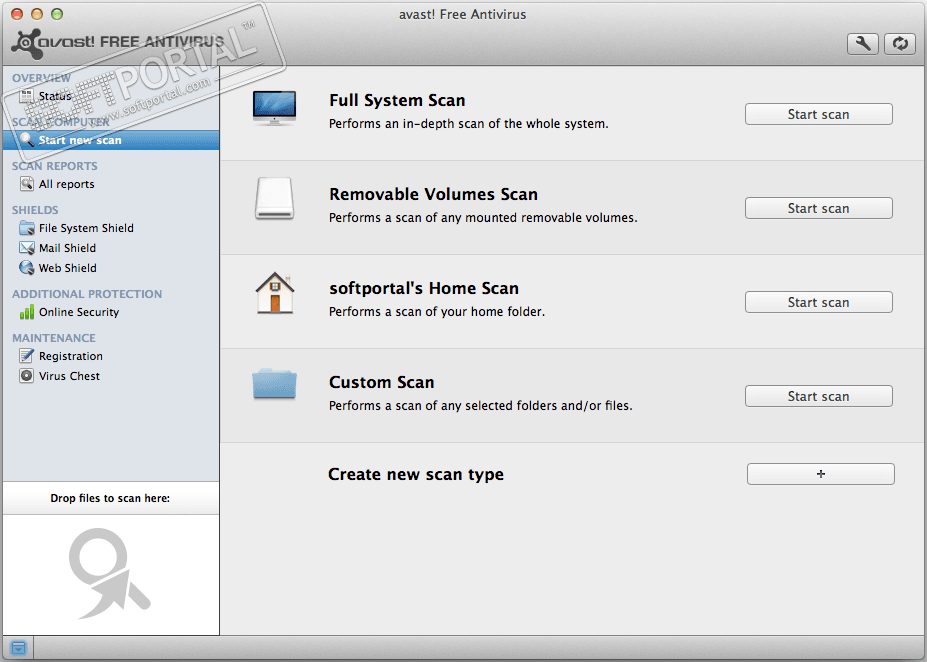Screen dimensions: 927x662
Task: Start the Full System Scan
Action: tap(819, 114)
